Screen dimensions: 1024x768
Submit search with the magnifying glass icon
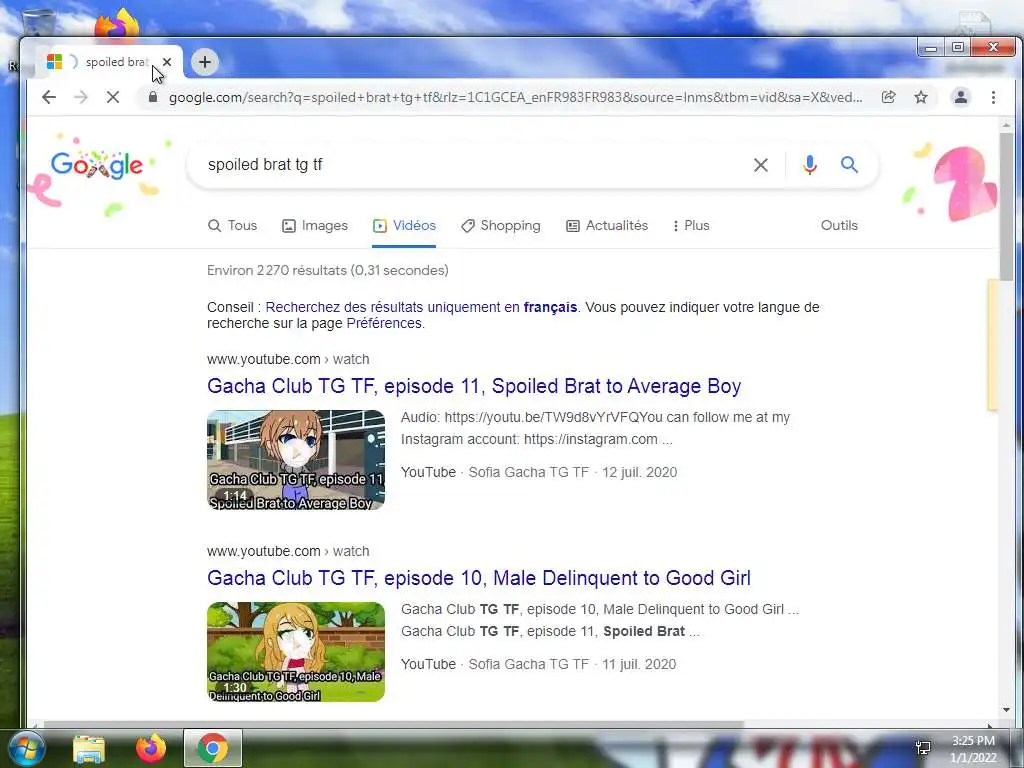pos(849,165)
